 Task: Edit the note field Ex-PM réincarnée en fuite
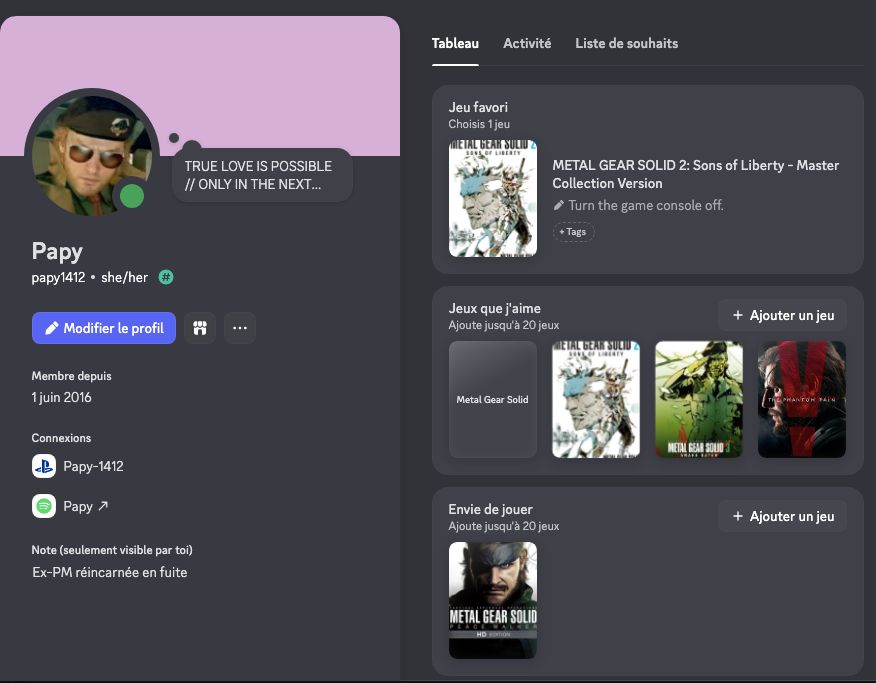pyautogui.click(x=110, y=572)
